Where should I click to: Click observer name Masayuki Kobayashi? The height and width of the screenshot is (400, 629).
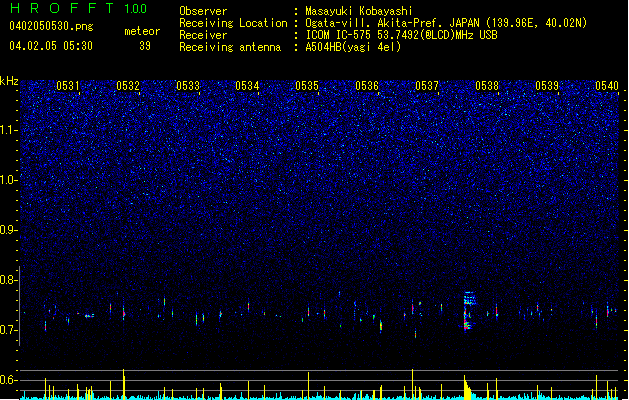pyautogui.click(x=358, y=11)
